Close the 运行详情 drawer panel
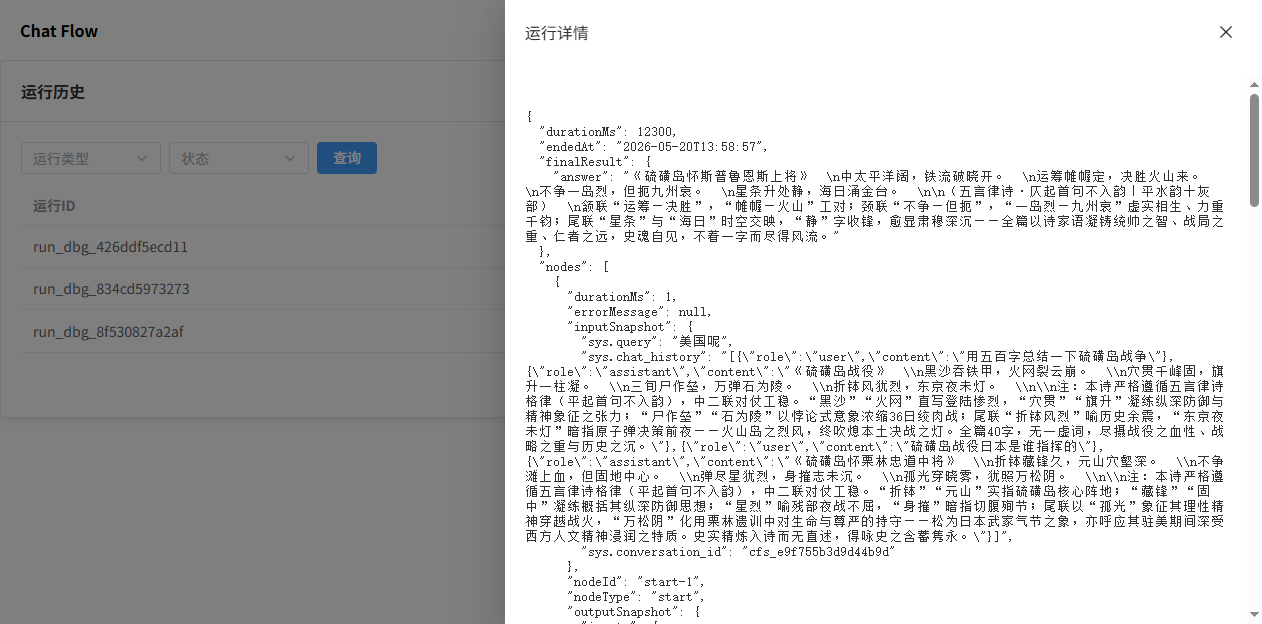1262x624 pixels. 1226,32
